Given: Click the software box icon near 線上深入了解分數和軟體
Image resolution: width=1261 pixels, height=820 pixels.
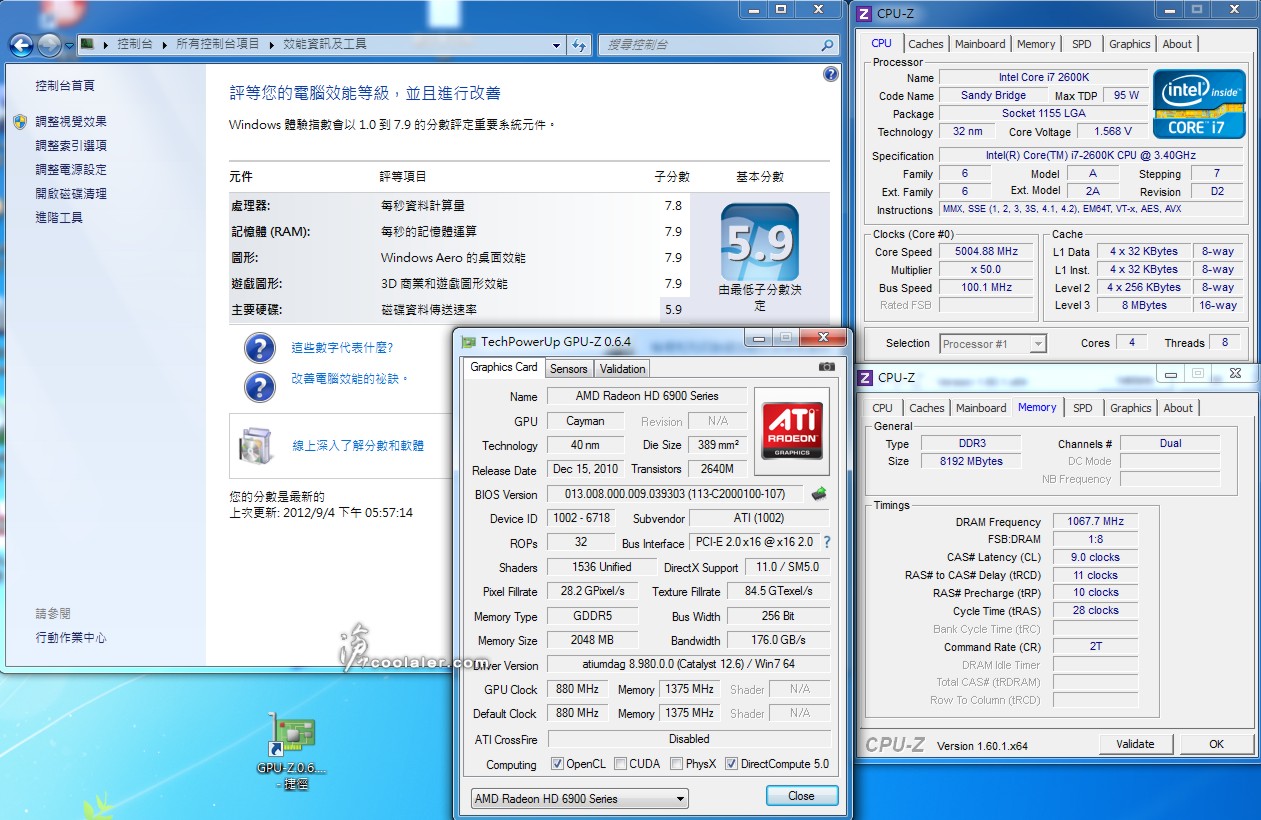Looking at the screenshot, I should coord(256,445).
